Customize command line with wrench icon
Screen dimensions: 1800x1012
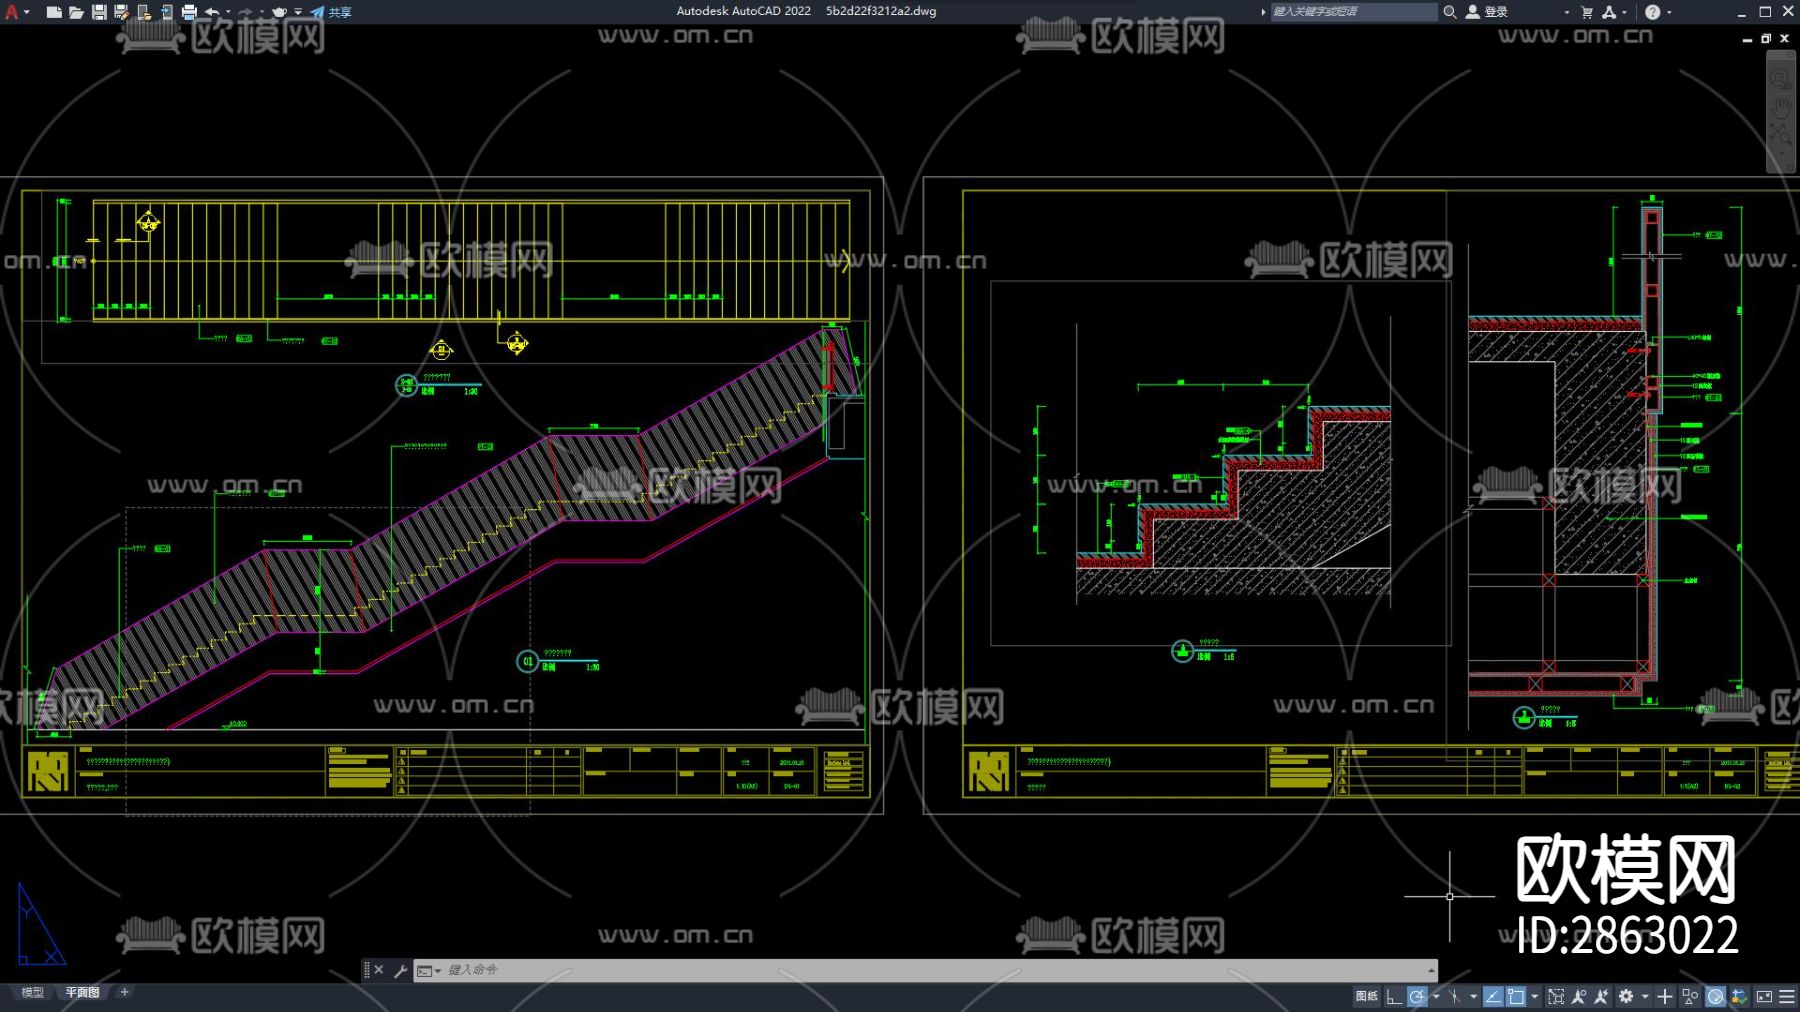pyautogui.click(x=400, y=970)
